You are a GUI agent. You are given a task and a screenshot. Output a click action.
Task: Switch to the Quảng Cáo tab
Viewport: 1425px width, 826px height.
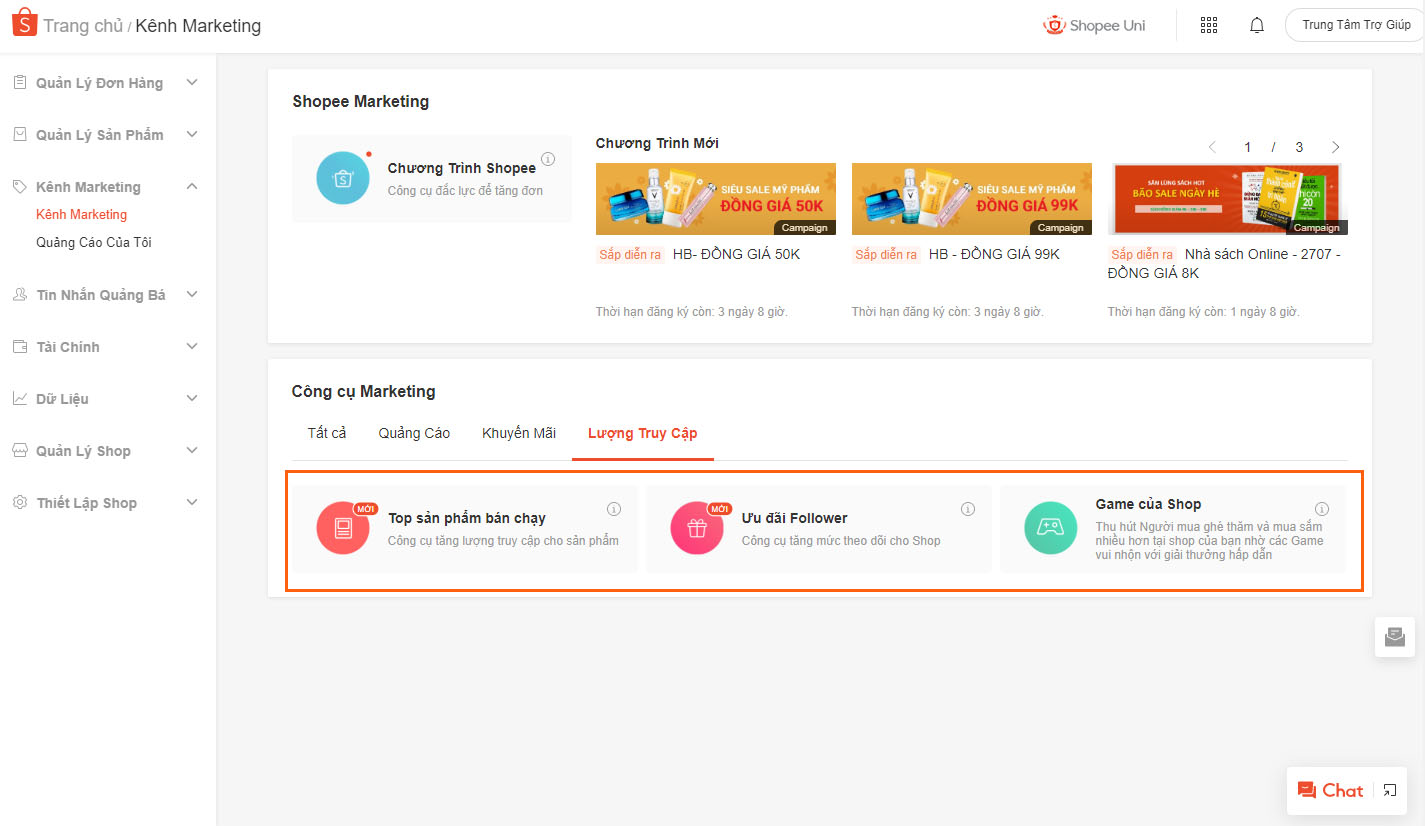[414, 433]
